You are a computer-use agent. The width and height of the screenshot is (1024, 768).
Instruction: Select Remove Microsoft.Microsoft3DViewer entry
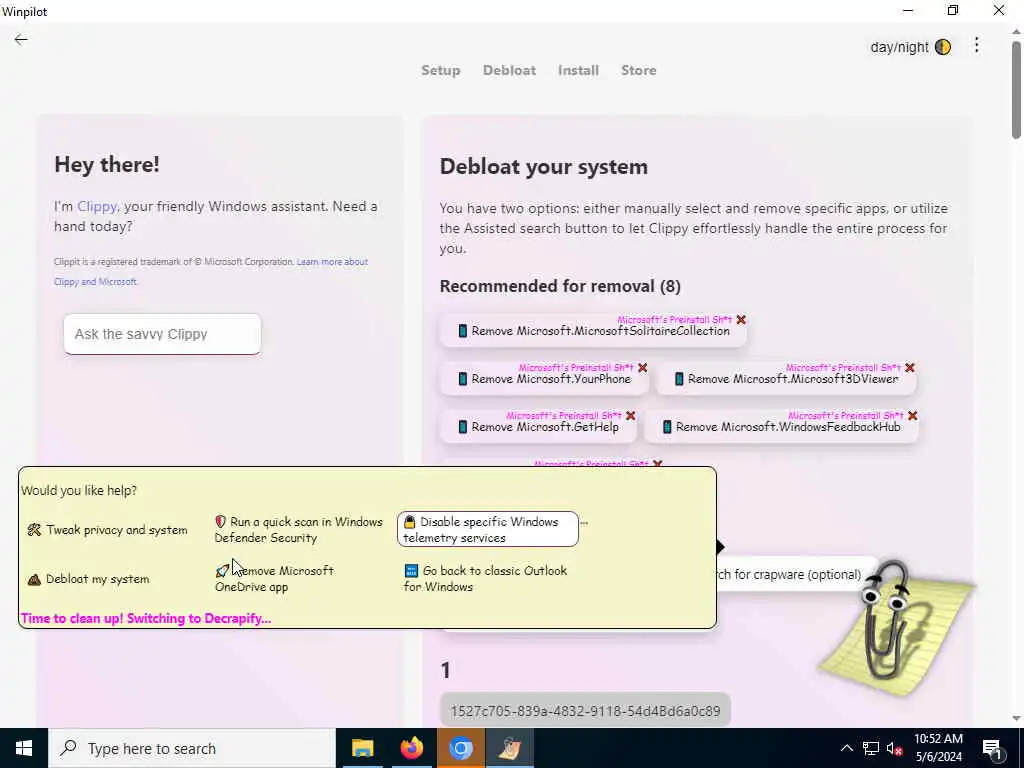tap(786, 379)
